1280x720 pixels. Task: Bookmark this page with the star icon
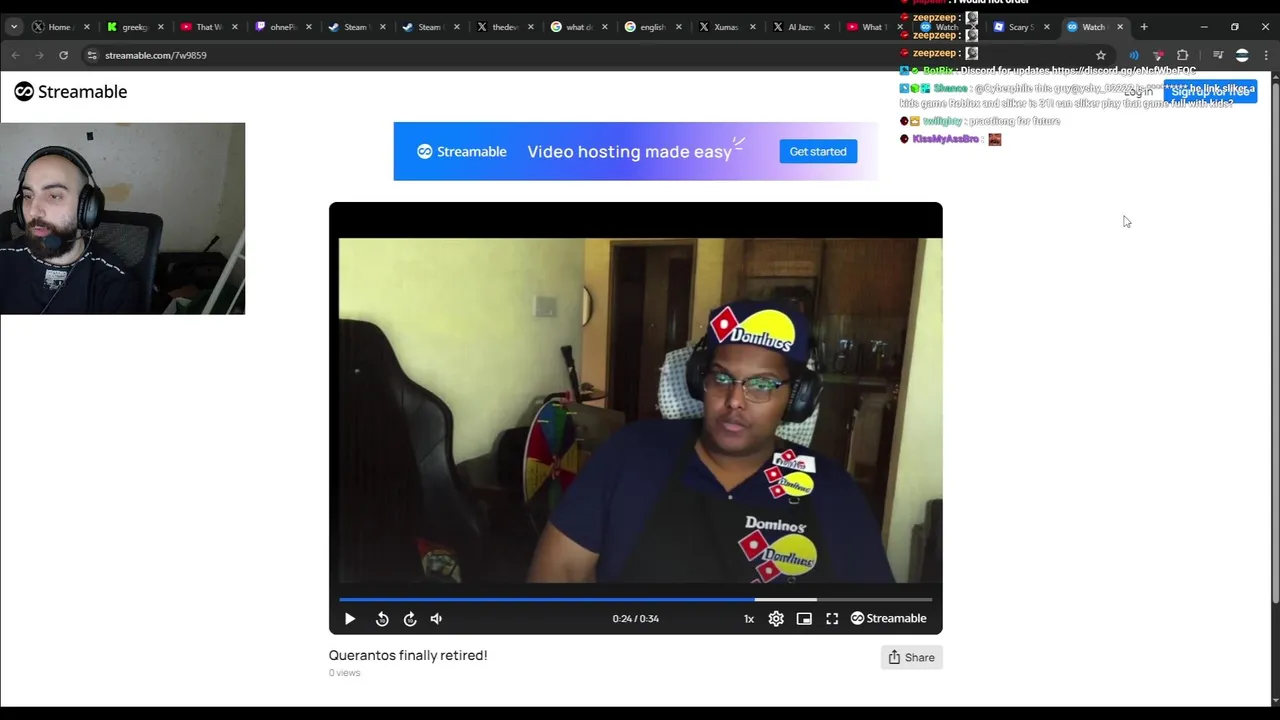1101,55
